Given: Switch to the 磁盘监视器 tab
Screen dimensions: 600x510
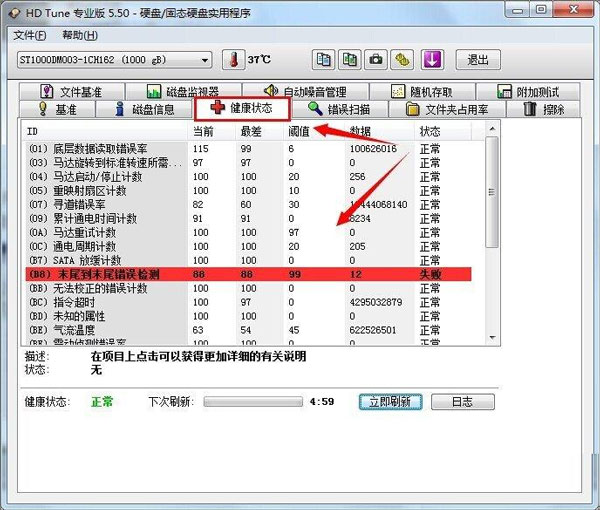Looking at the screenshot, I should tap(183, 92).
